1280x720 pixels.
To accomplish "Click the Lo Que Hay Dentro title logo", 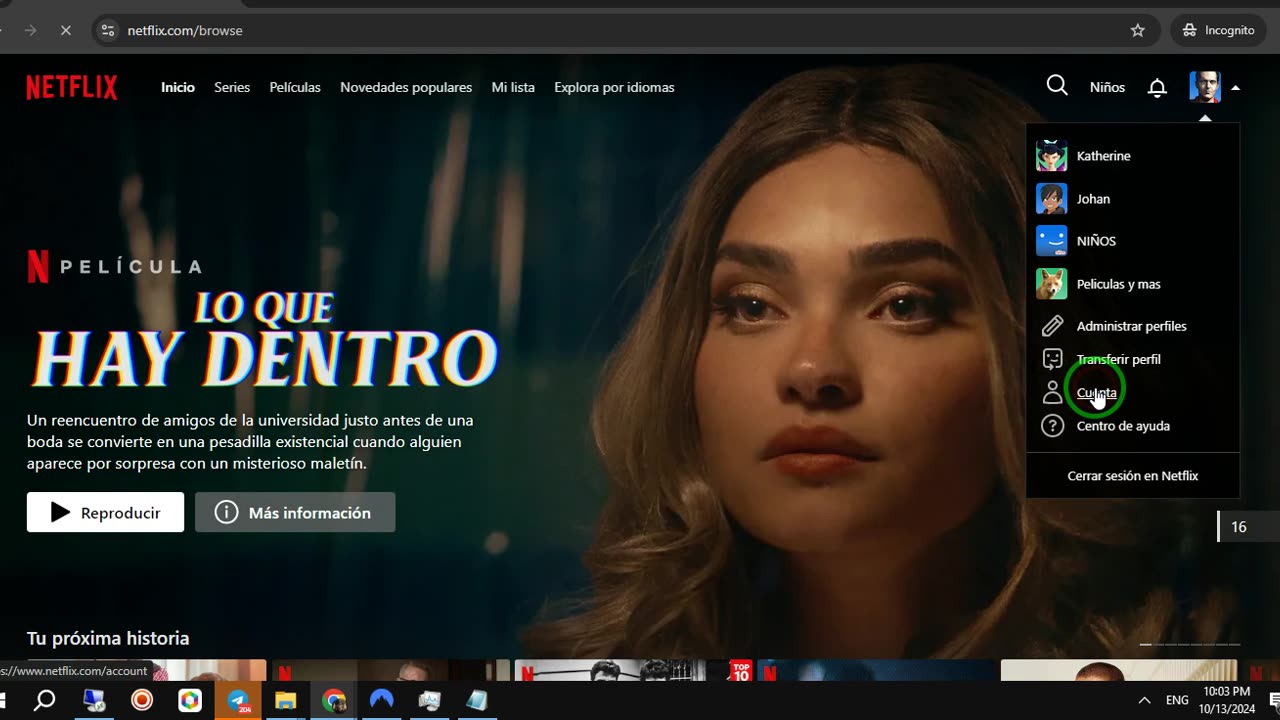I will point(265,340).
